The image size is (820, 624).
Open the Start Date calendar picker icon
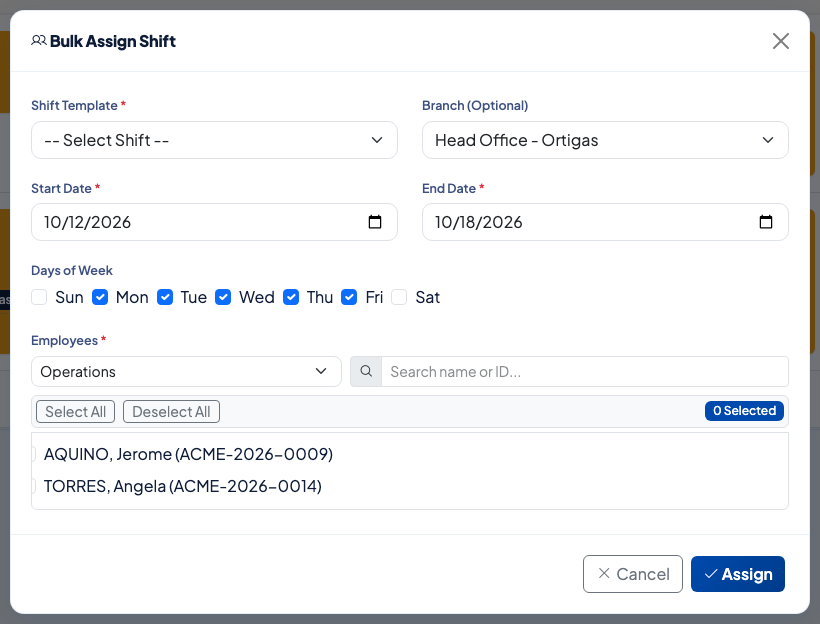374,222
